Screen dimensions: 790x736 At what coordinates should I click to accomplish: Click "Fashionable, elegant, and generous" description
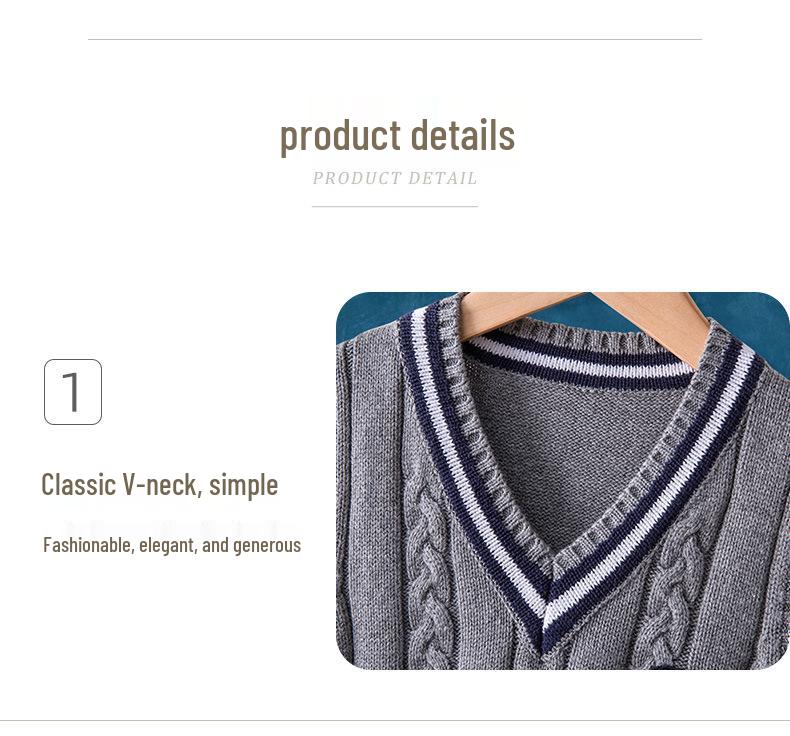pyautogui.click(x=172, y=545)
